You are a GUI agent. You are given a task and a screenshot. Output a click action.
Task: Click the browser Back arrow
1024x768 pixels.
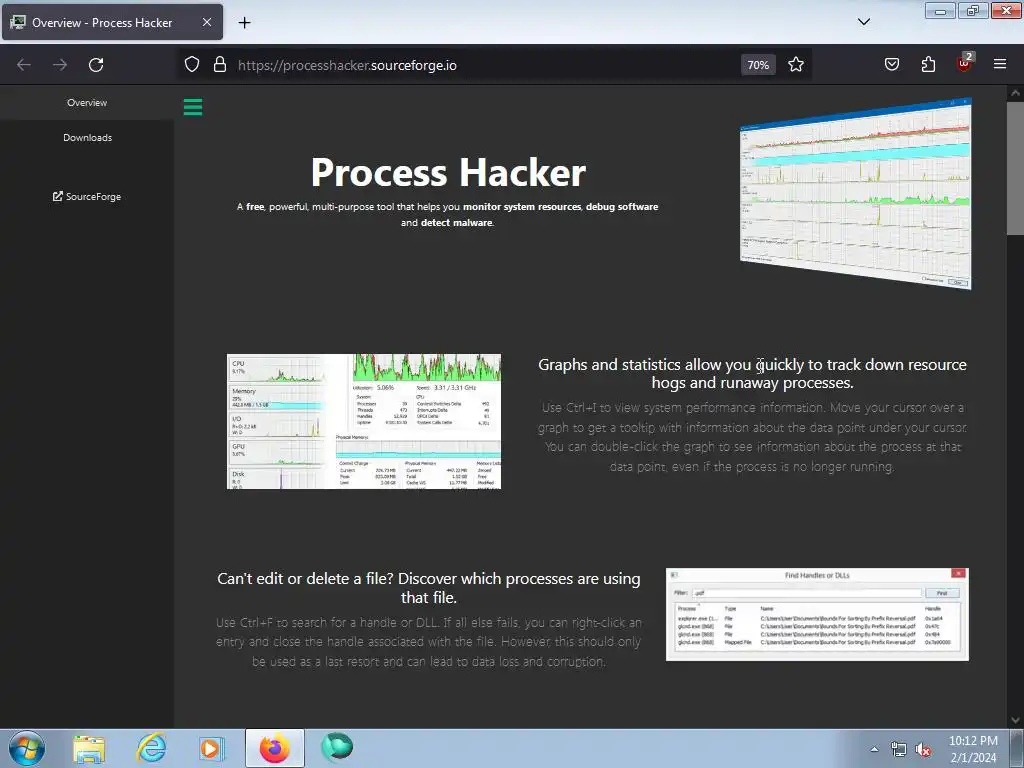pos(24,65)
